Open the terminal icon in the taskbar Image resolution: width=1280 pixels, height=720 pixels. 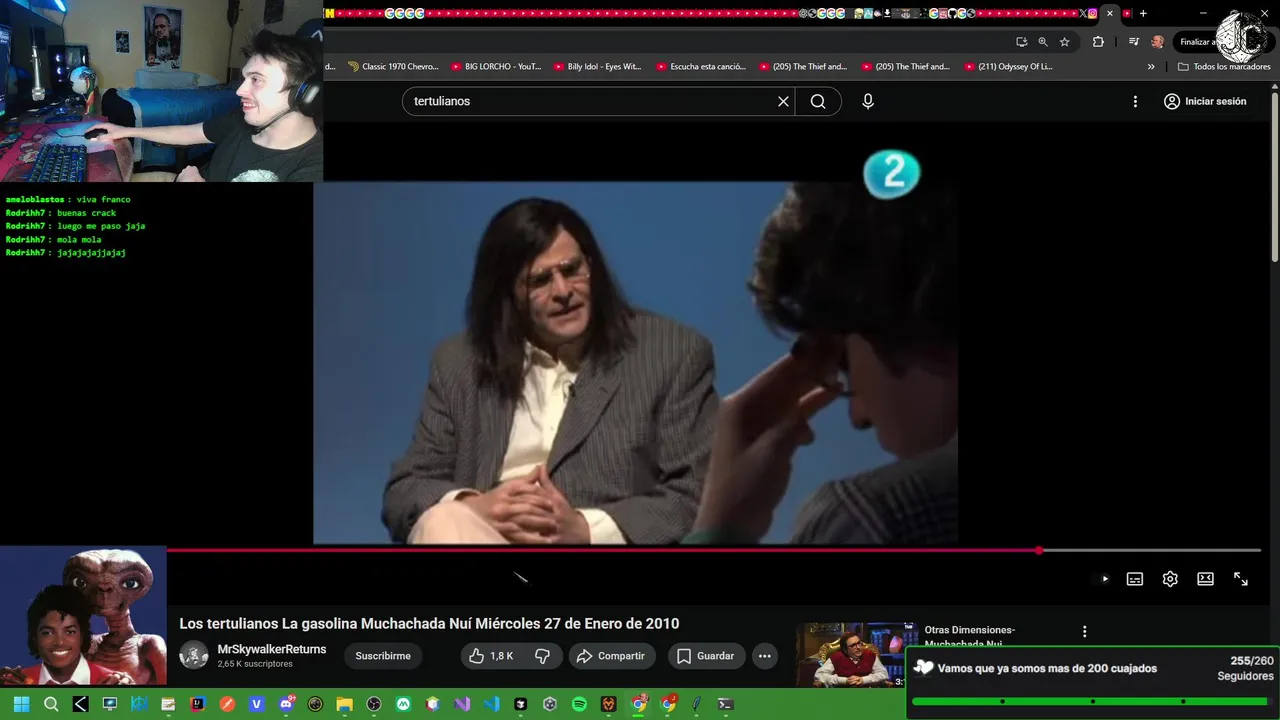(726, 704)
